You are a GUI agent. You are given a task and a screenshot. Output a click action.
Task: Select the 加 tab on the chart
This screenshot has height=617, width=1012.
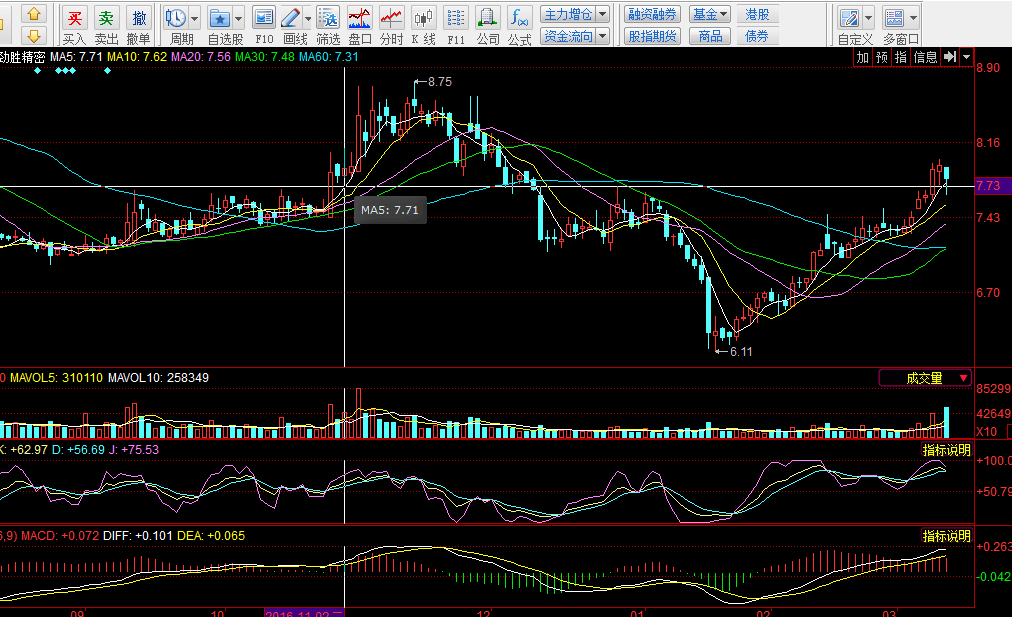[863, 57]
